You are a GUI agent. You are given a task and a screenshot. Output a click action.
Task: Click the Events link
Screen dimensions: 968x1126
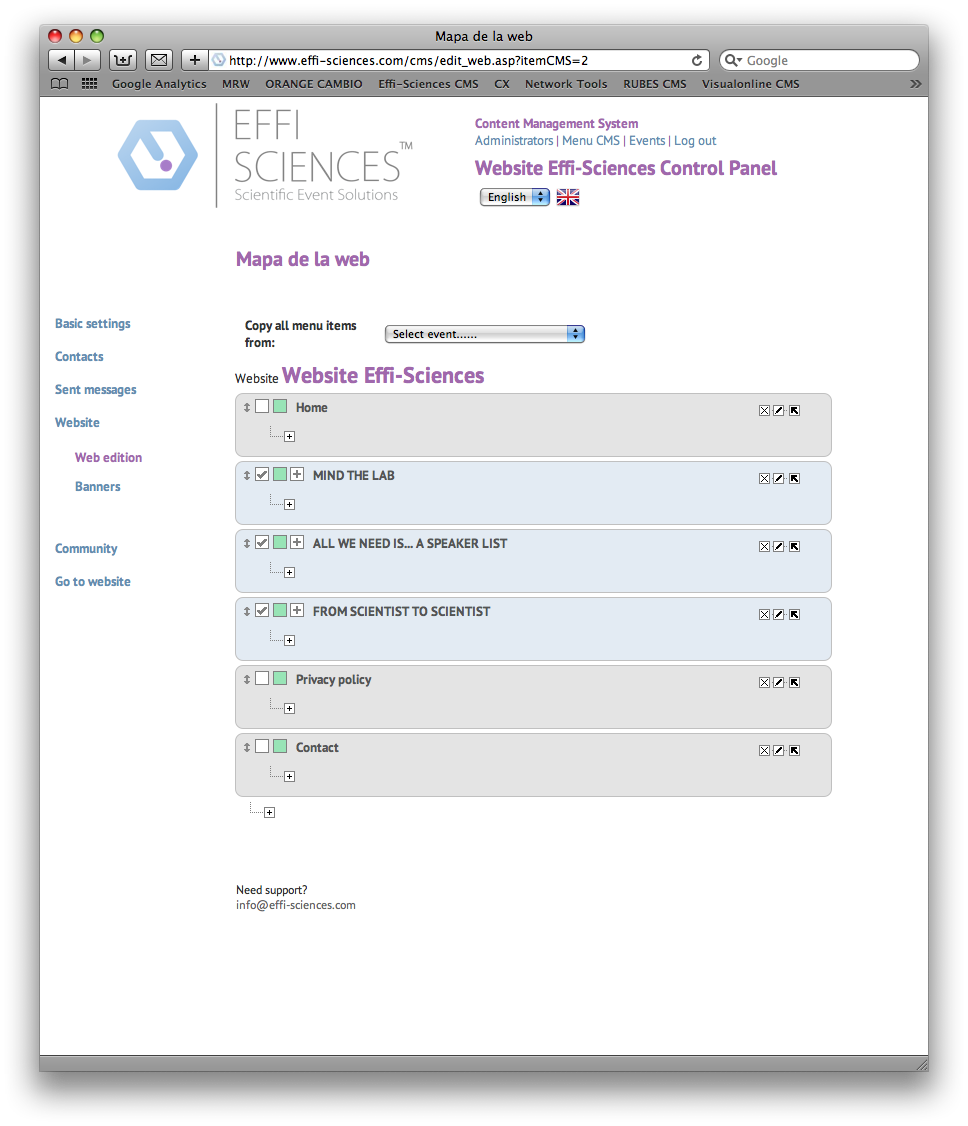pyautogui.click(x=647, y=141)
